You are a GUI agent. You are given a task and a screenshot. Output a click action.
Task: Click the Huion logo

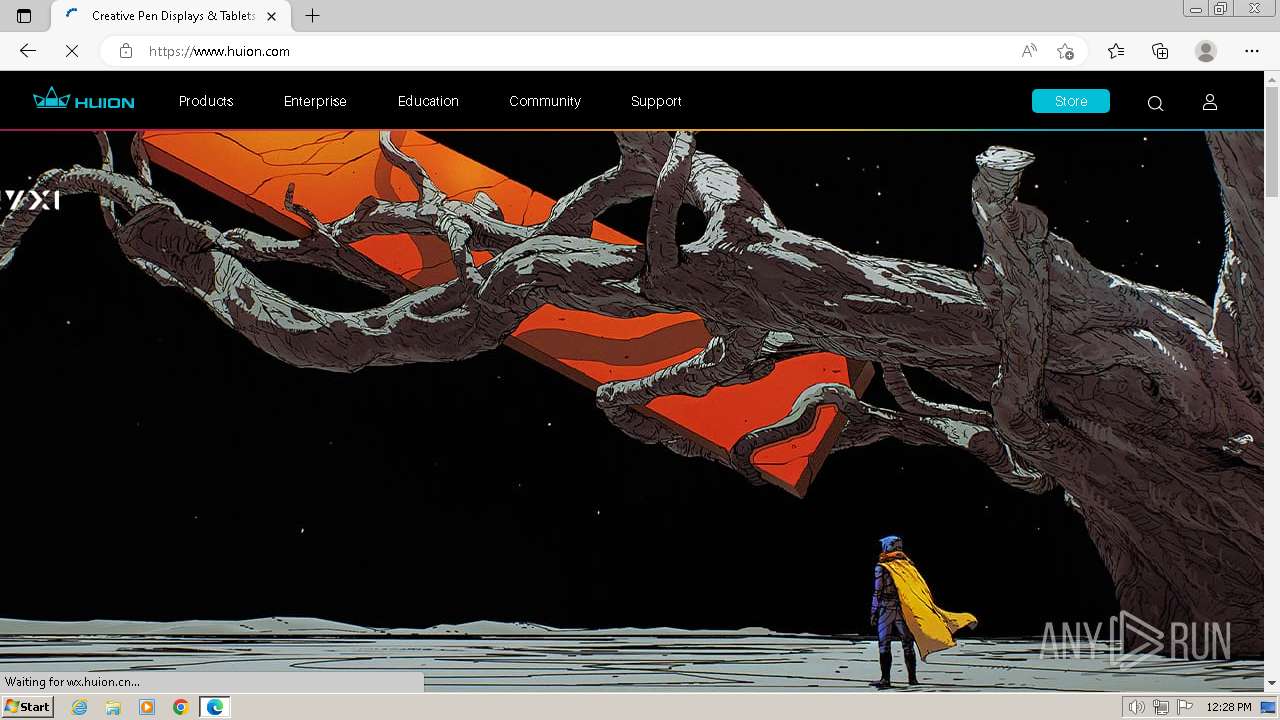point(83,99)
